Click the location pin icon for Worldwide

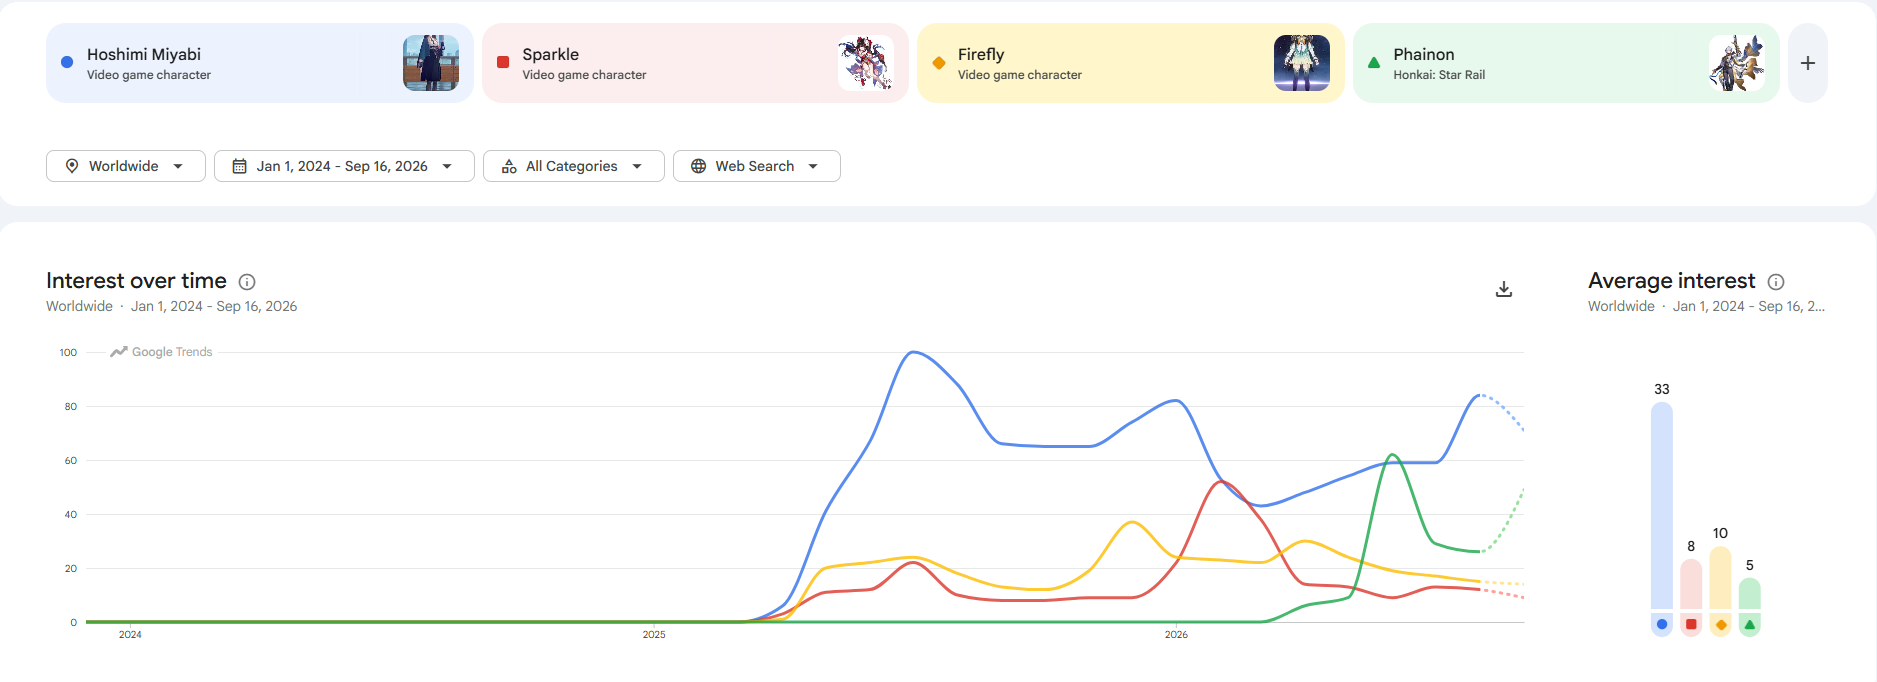72,166
